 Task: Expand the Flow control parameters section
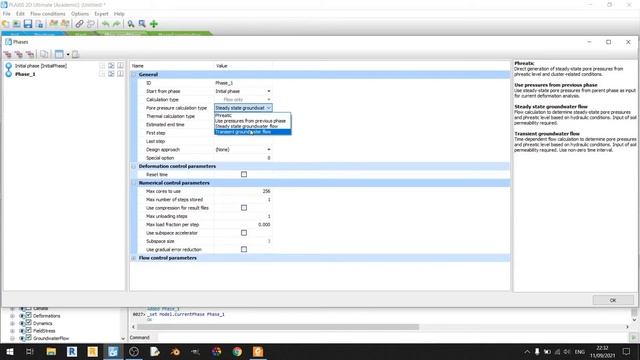[133, 258]
